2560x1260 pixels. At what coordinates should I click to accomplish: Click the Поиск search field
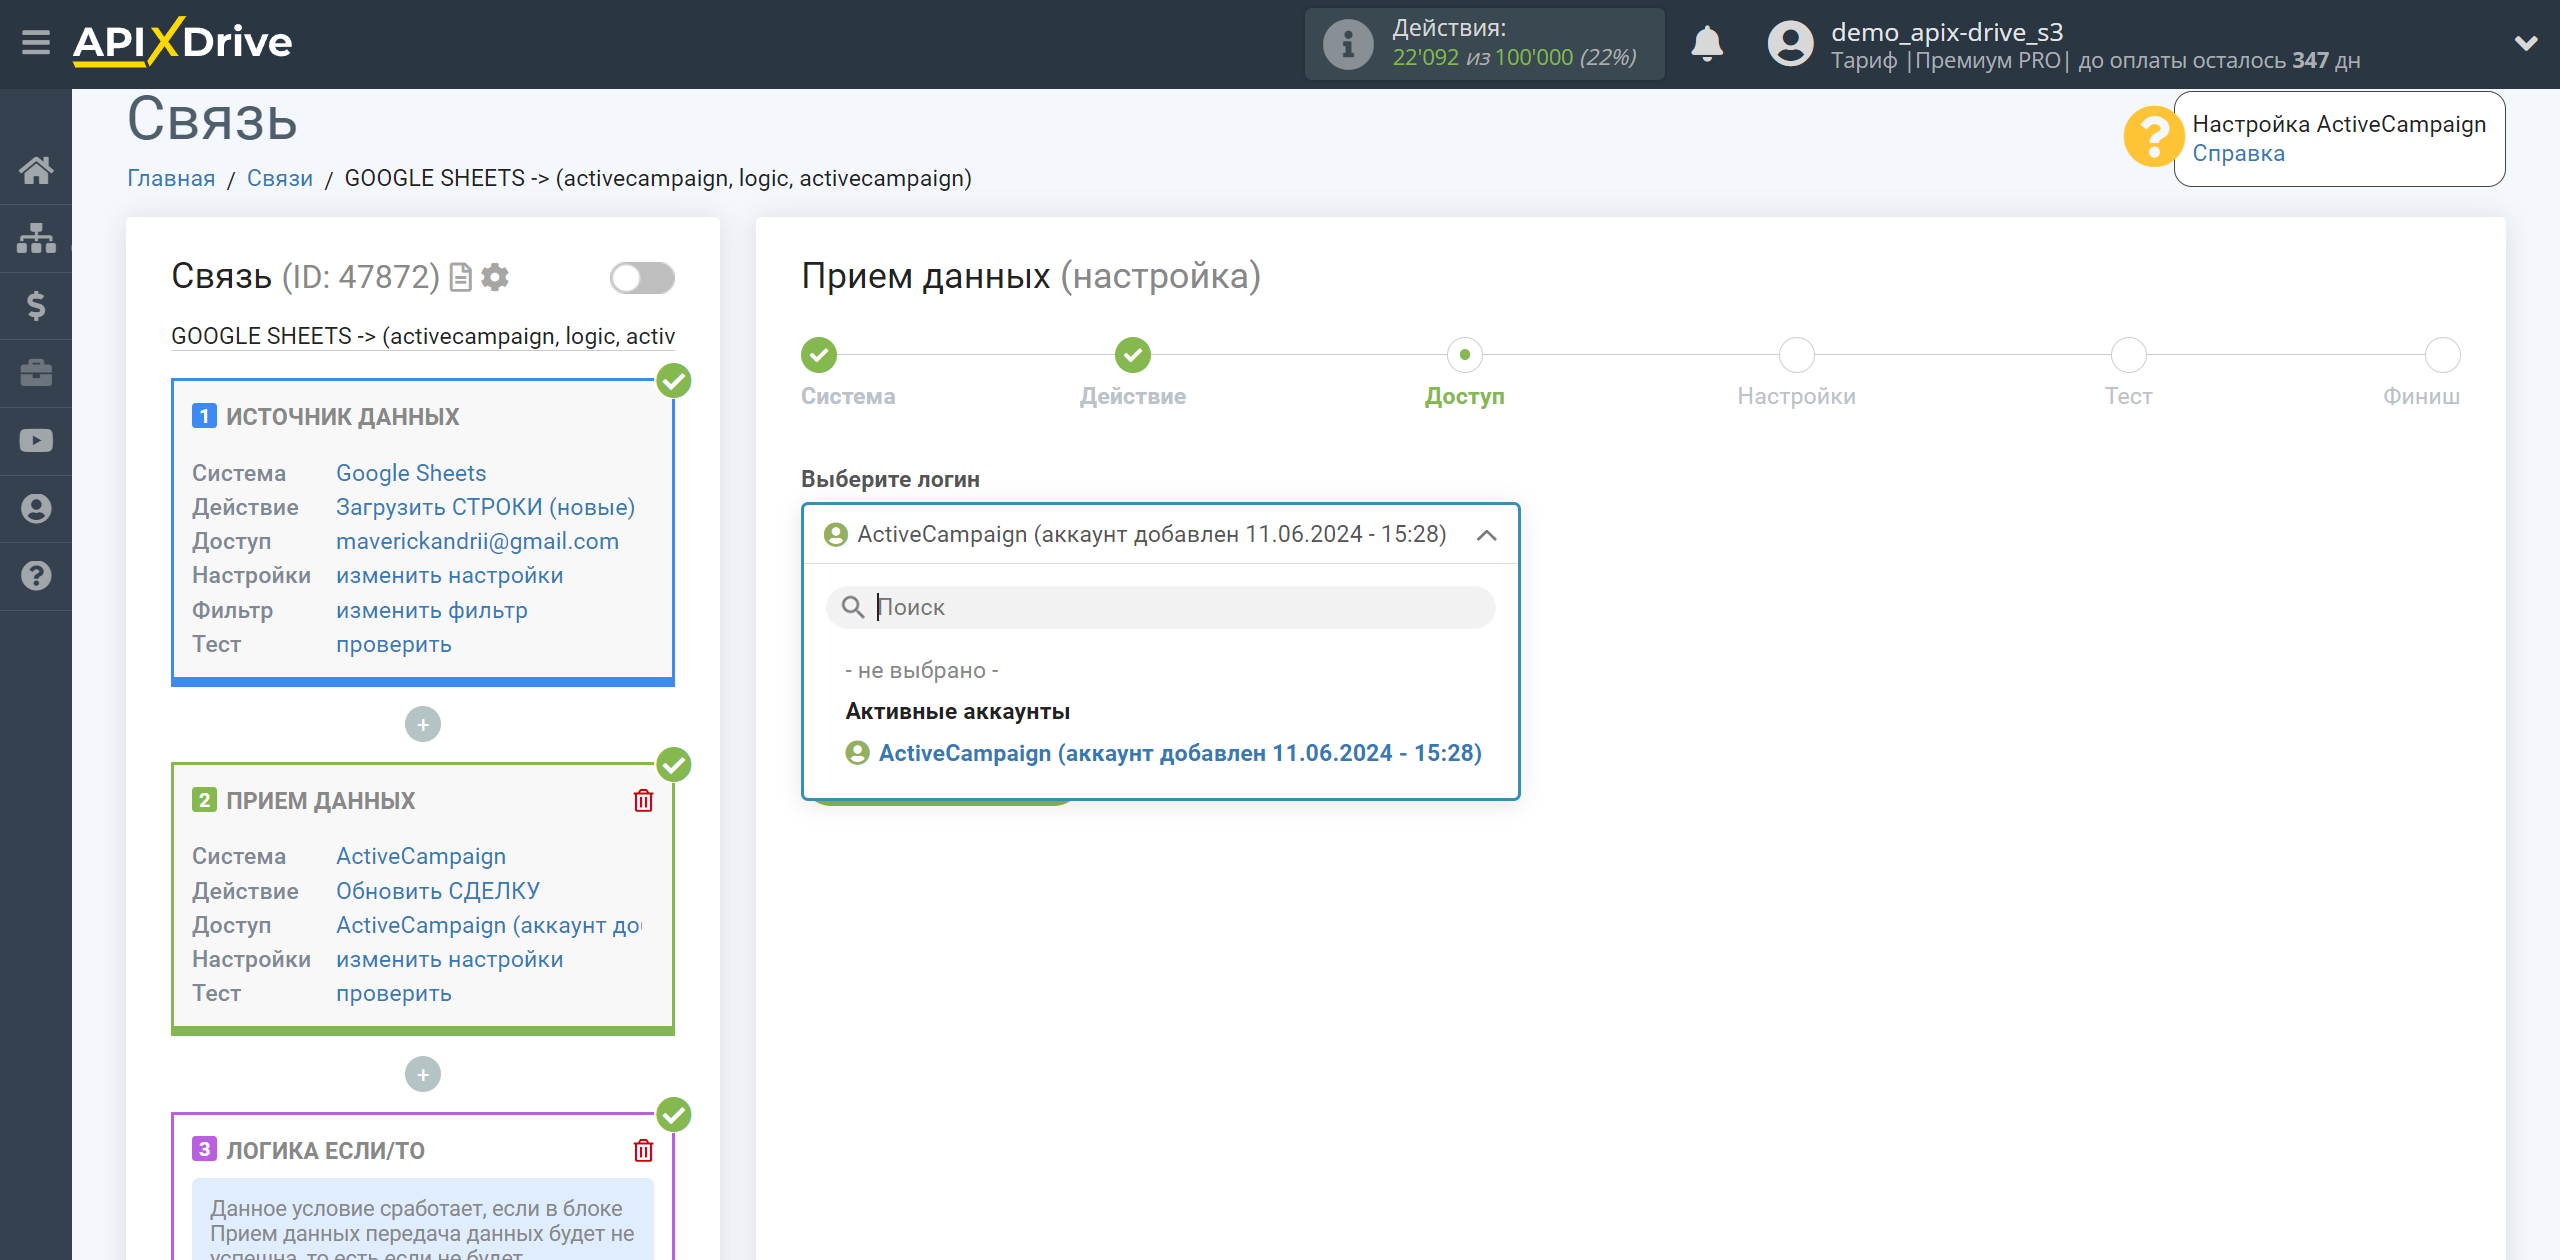[x=1160, y=607]
